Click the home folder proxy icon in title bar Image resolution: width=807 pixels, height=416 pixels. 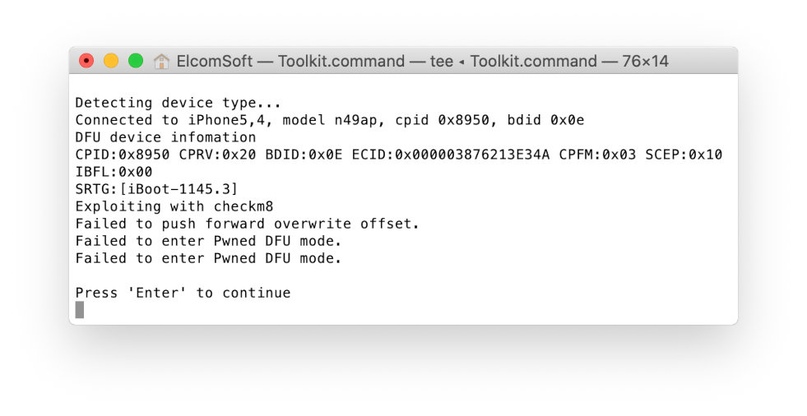coord(161,61)
